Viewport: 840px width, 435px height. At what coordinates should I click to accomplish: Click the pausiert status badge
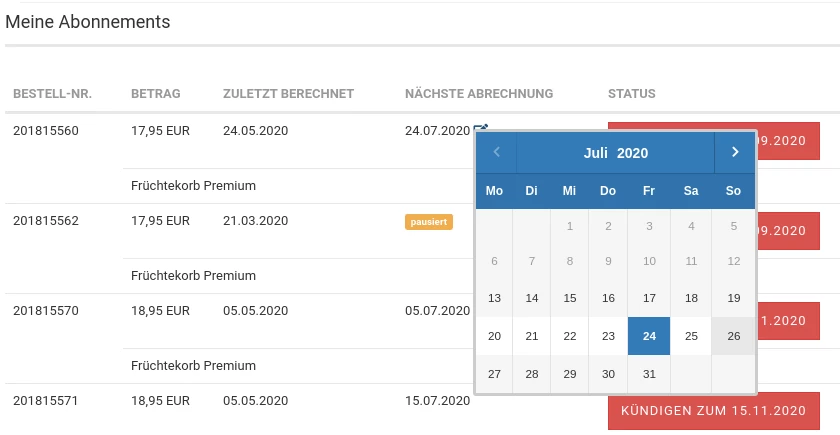pos(429,222)
